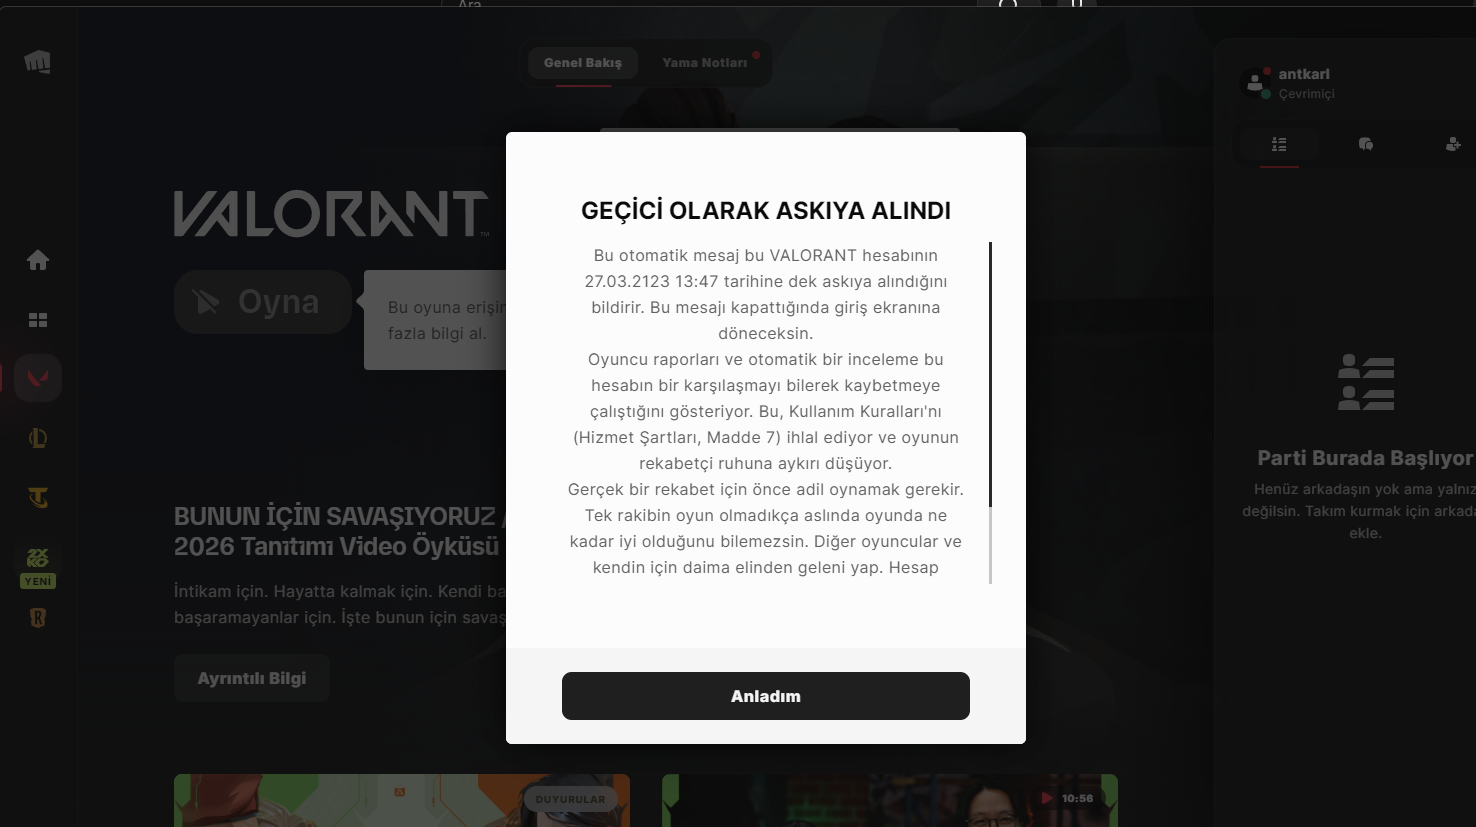
Task: Click the Çevrimiçi status text
Action: click(x=1307, y=94)
